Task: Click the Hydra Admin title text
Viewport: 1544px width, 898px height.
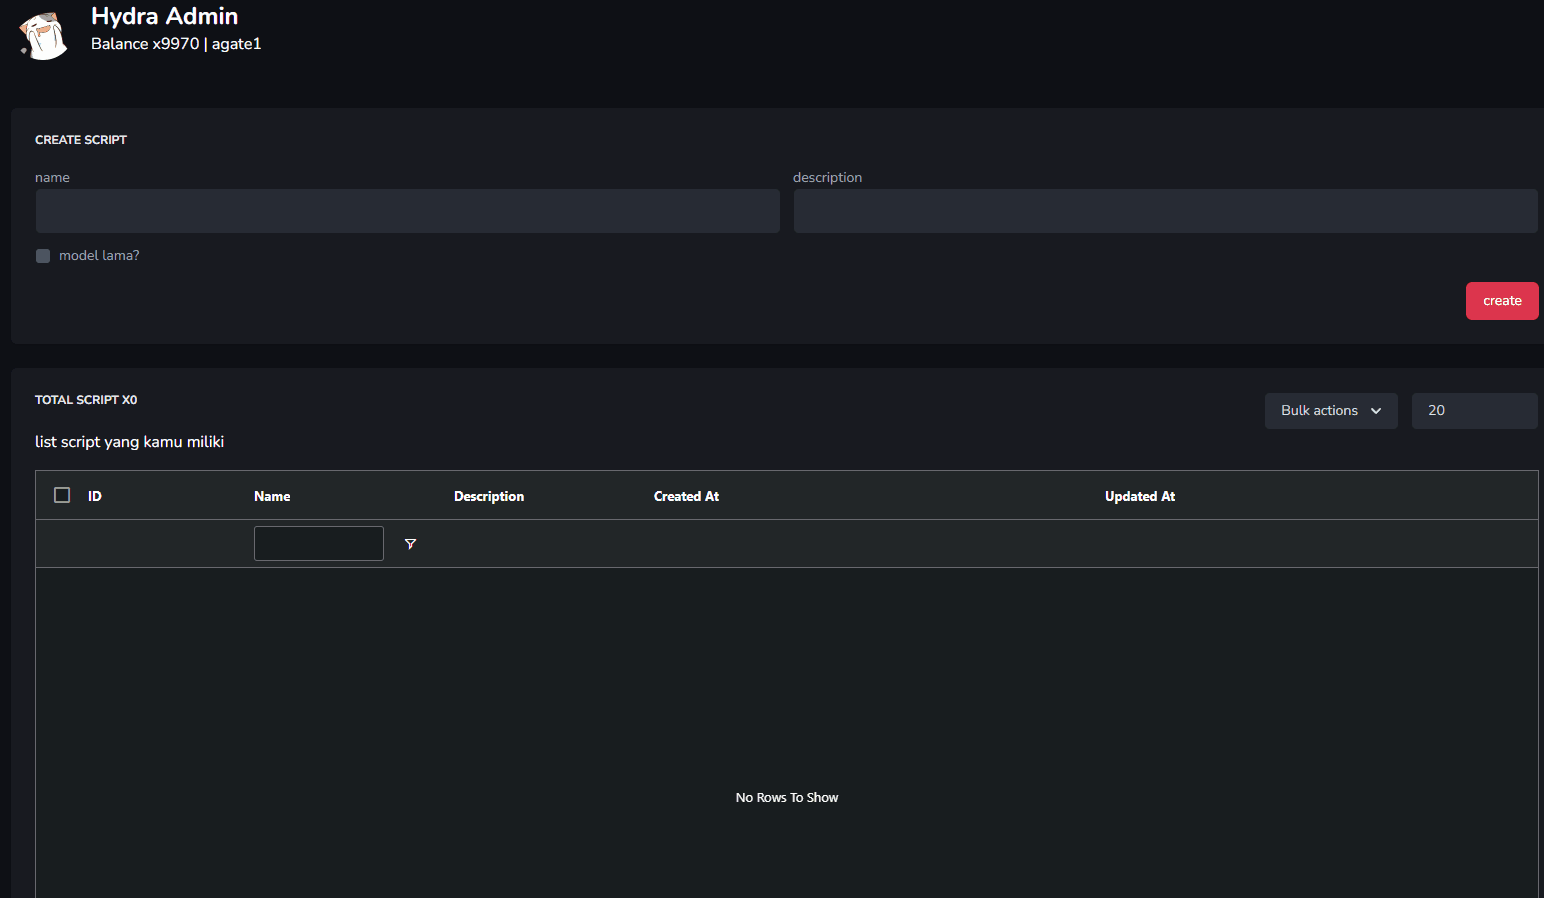Action: (164, 16)
